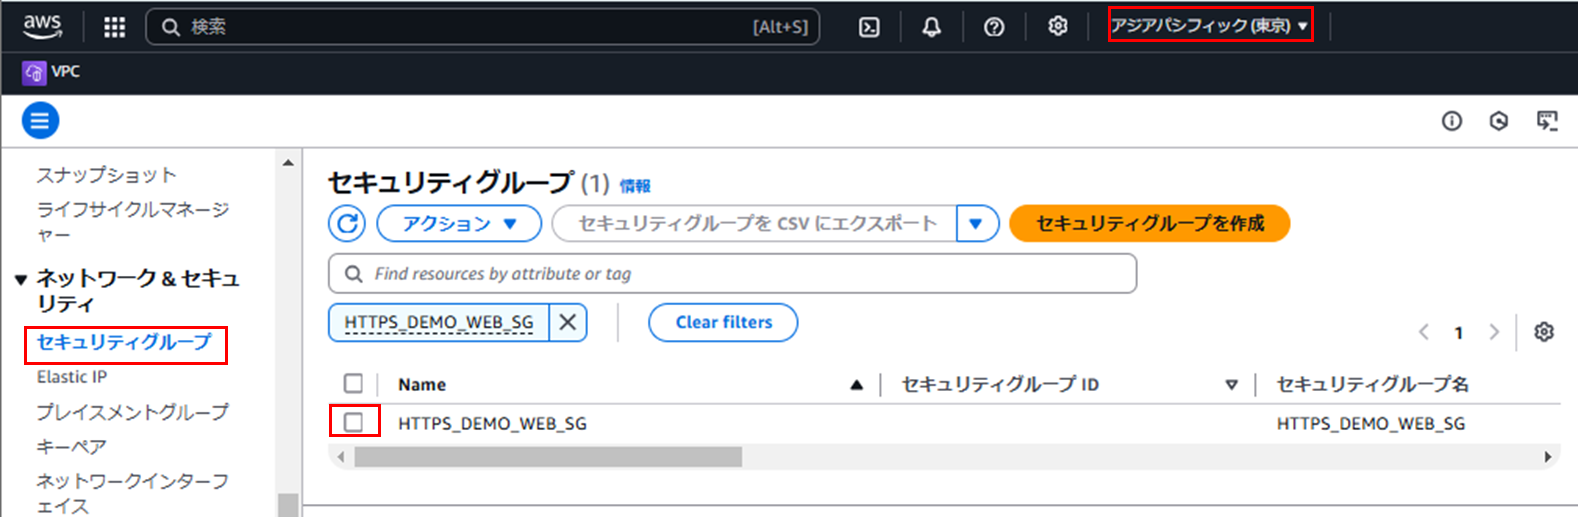This screenshot has height=517, width=1578.
Task: Toggle the hamburger navigation menu
Action: tap(40, 121)
